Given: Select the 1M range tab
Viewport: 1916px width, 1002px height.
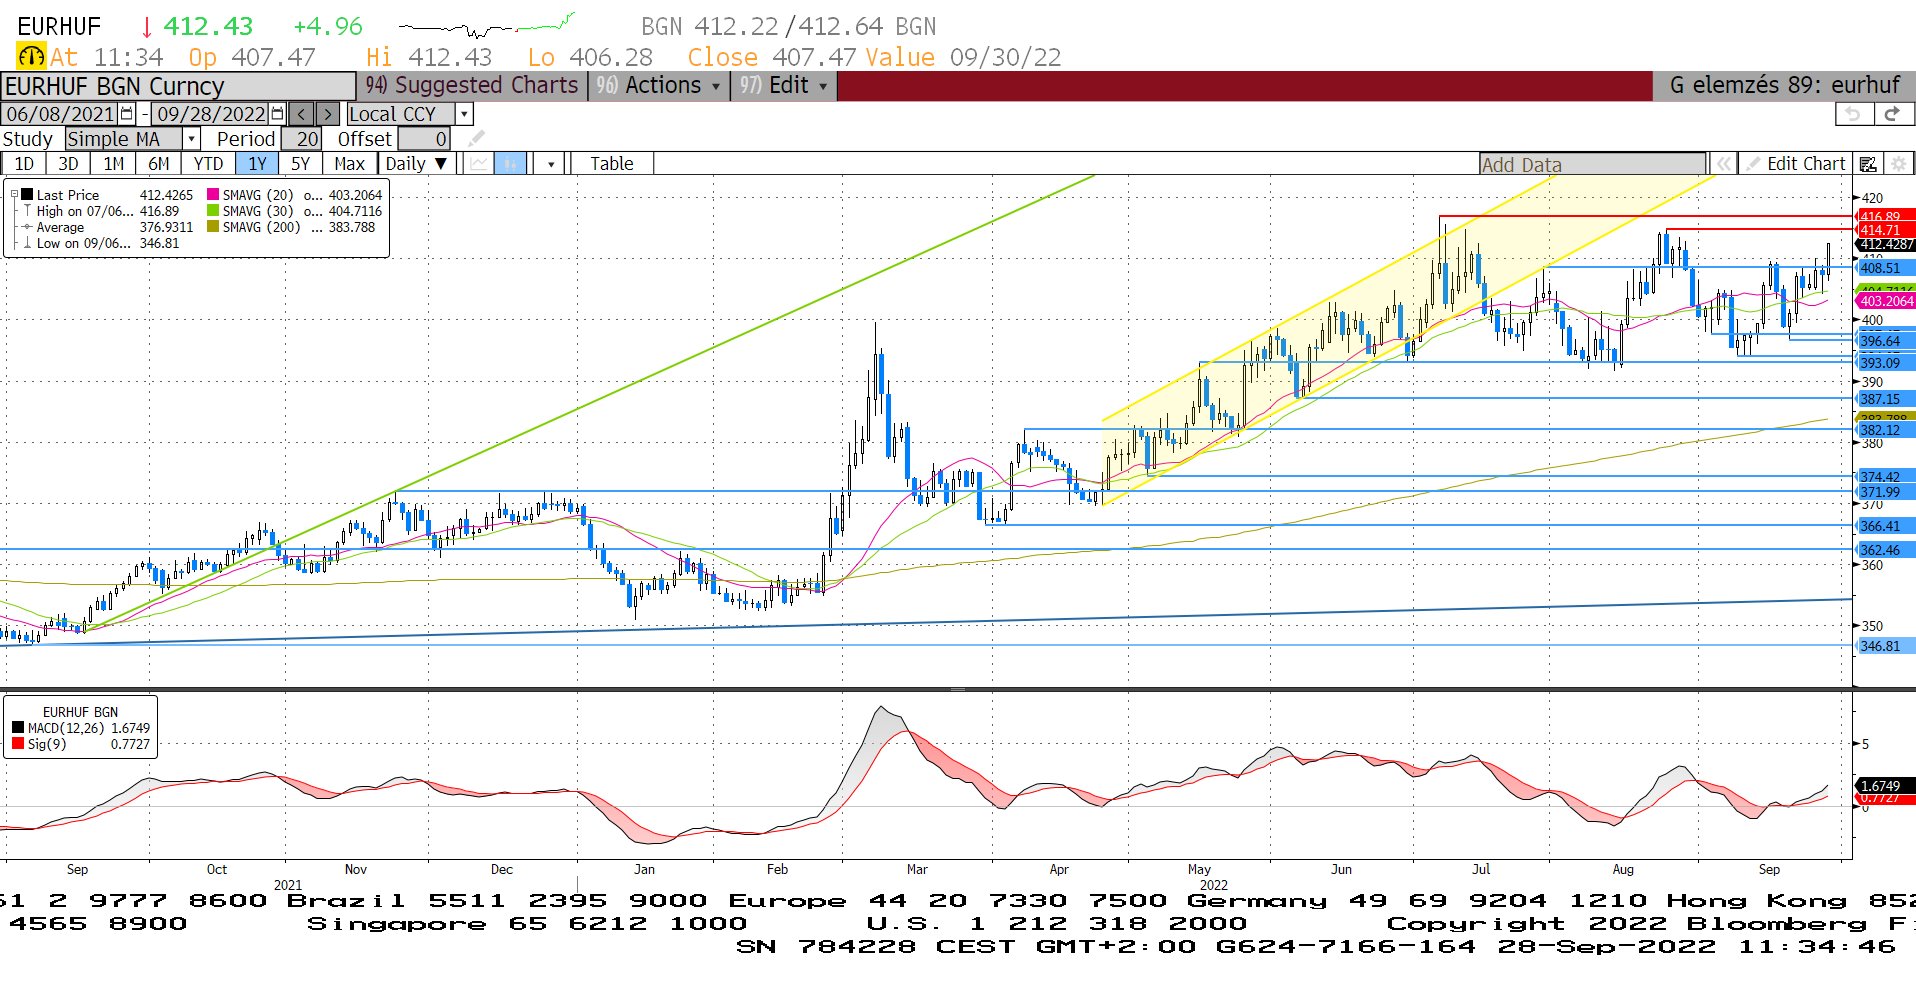Looking at the screenshot, I should [x=114, y=164].
